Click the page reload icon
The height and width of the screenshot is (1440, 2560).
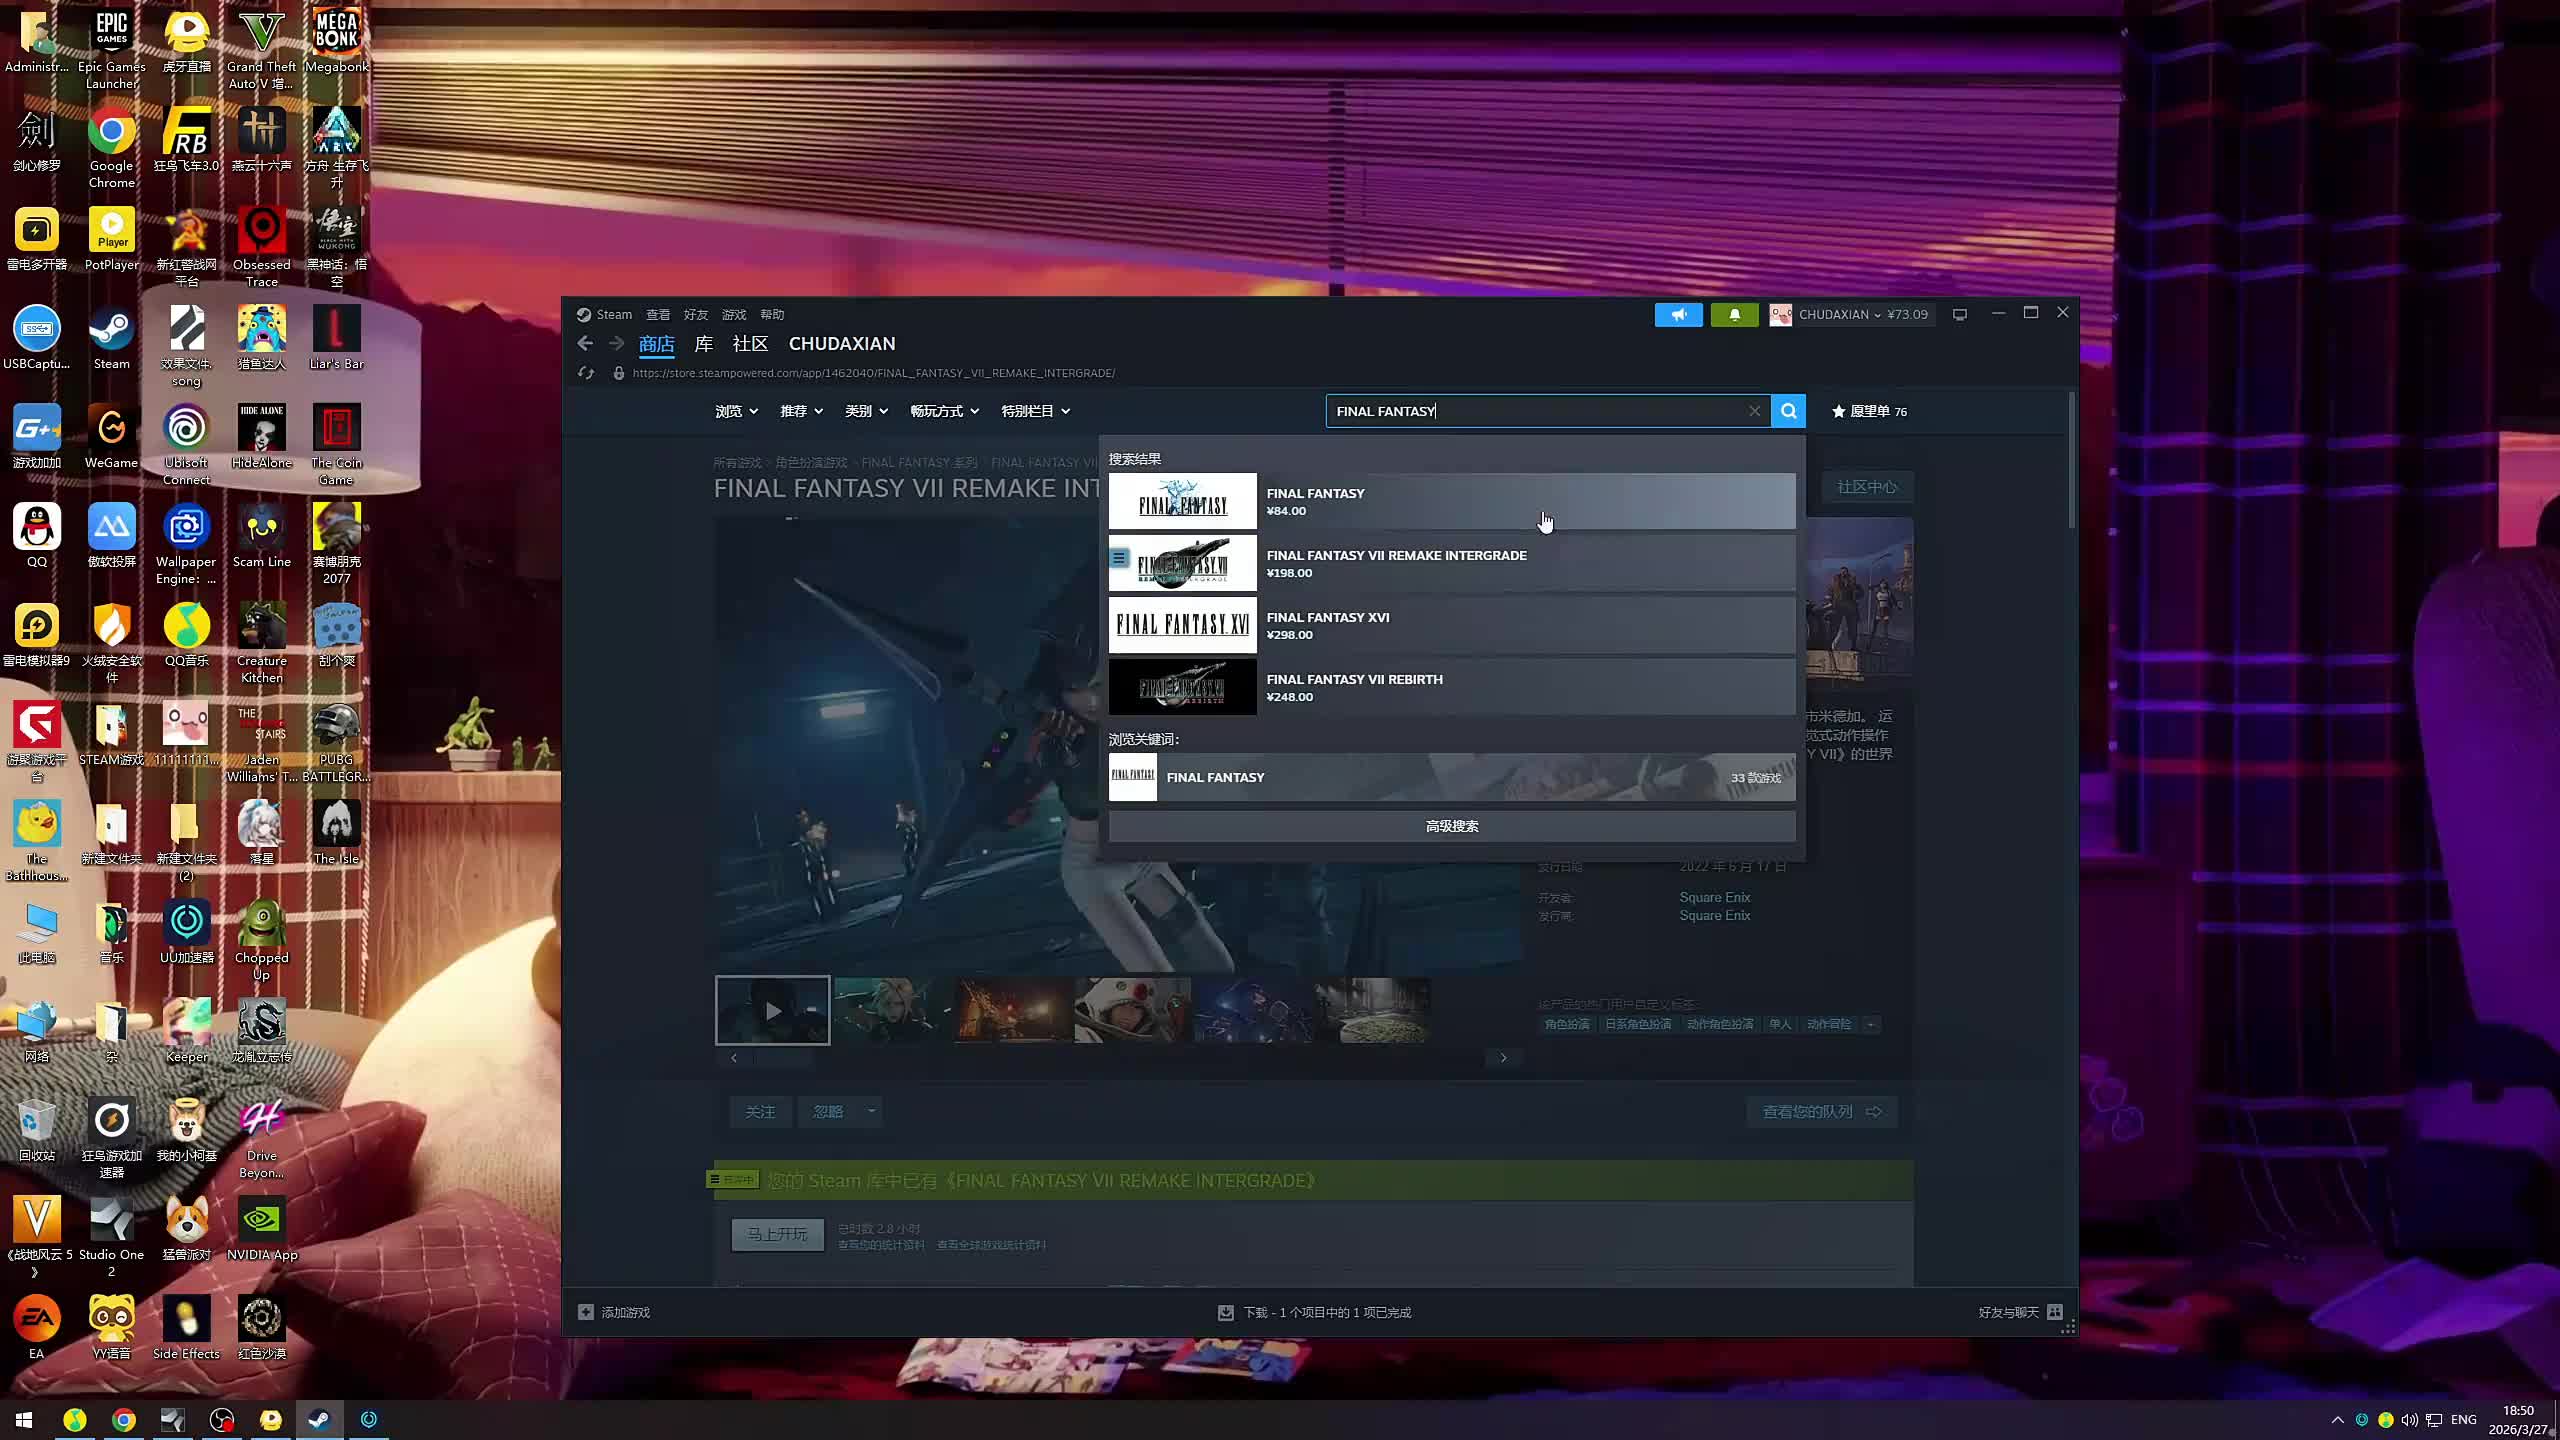click(x=586, y=373)
